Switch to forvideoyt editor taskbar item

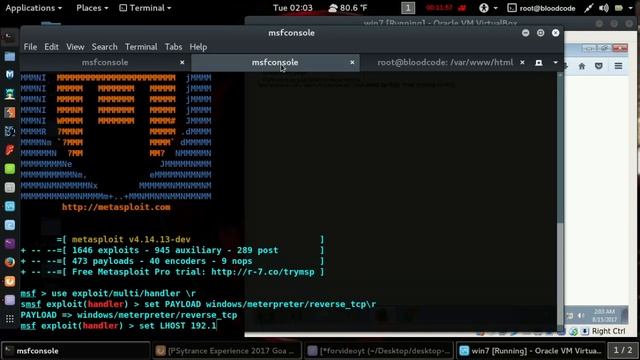tap(379, 351)
